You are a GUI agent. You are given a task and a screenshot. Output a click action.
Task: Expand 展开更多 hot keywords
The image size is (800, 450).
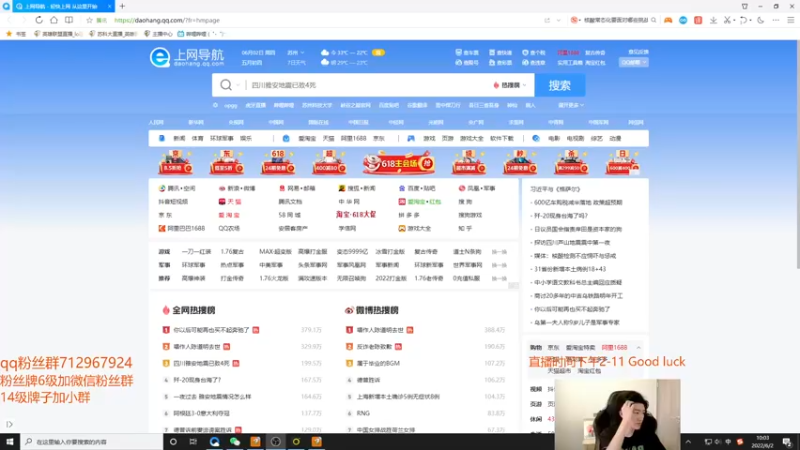571,105
